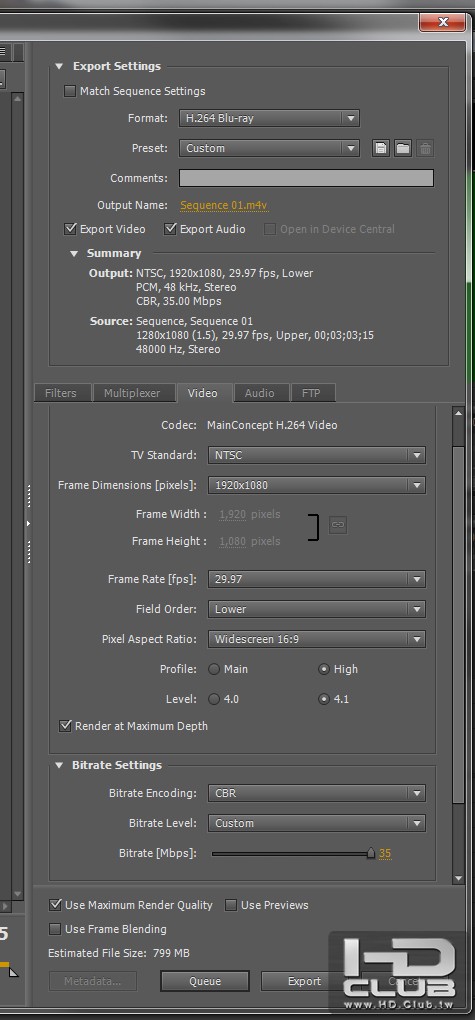Switch to the Multiplexer tab
This screenshot has height=1020, width=475.
[133, 393]
